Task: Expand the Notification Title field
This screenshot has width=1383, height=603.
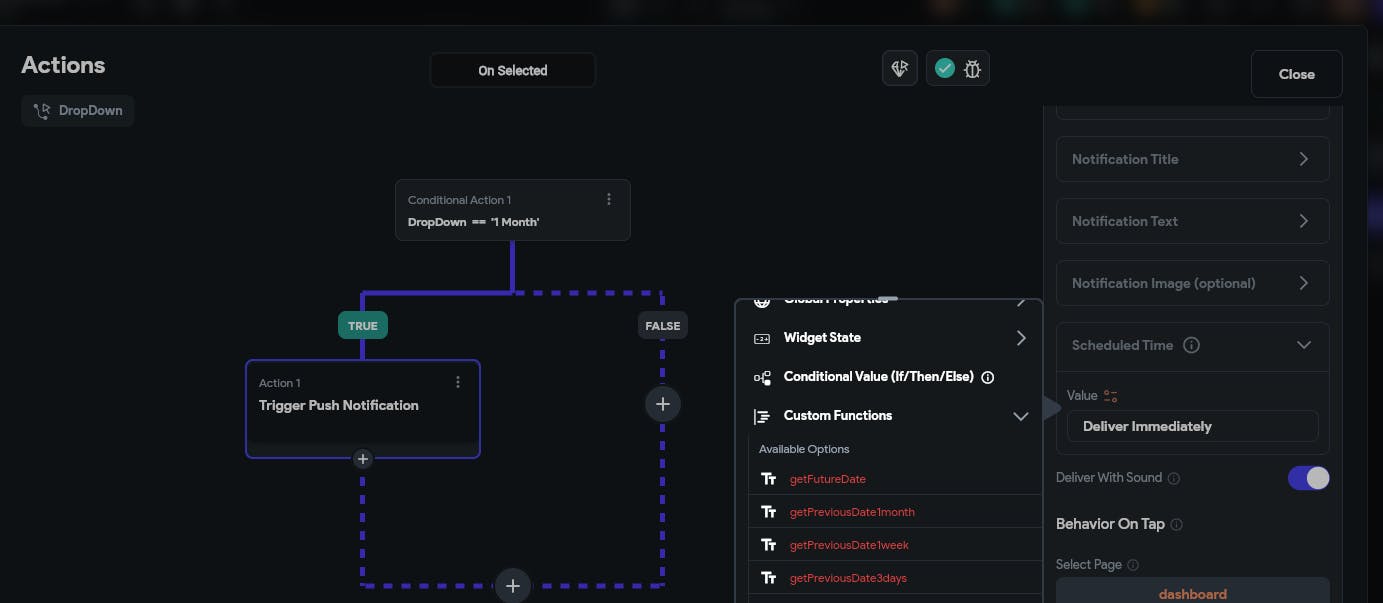Action: coord(1303,159)
